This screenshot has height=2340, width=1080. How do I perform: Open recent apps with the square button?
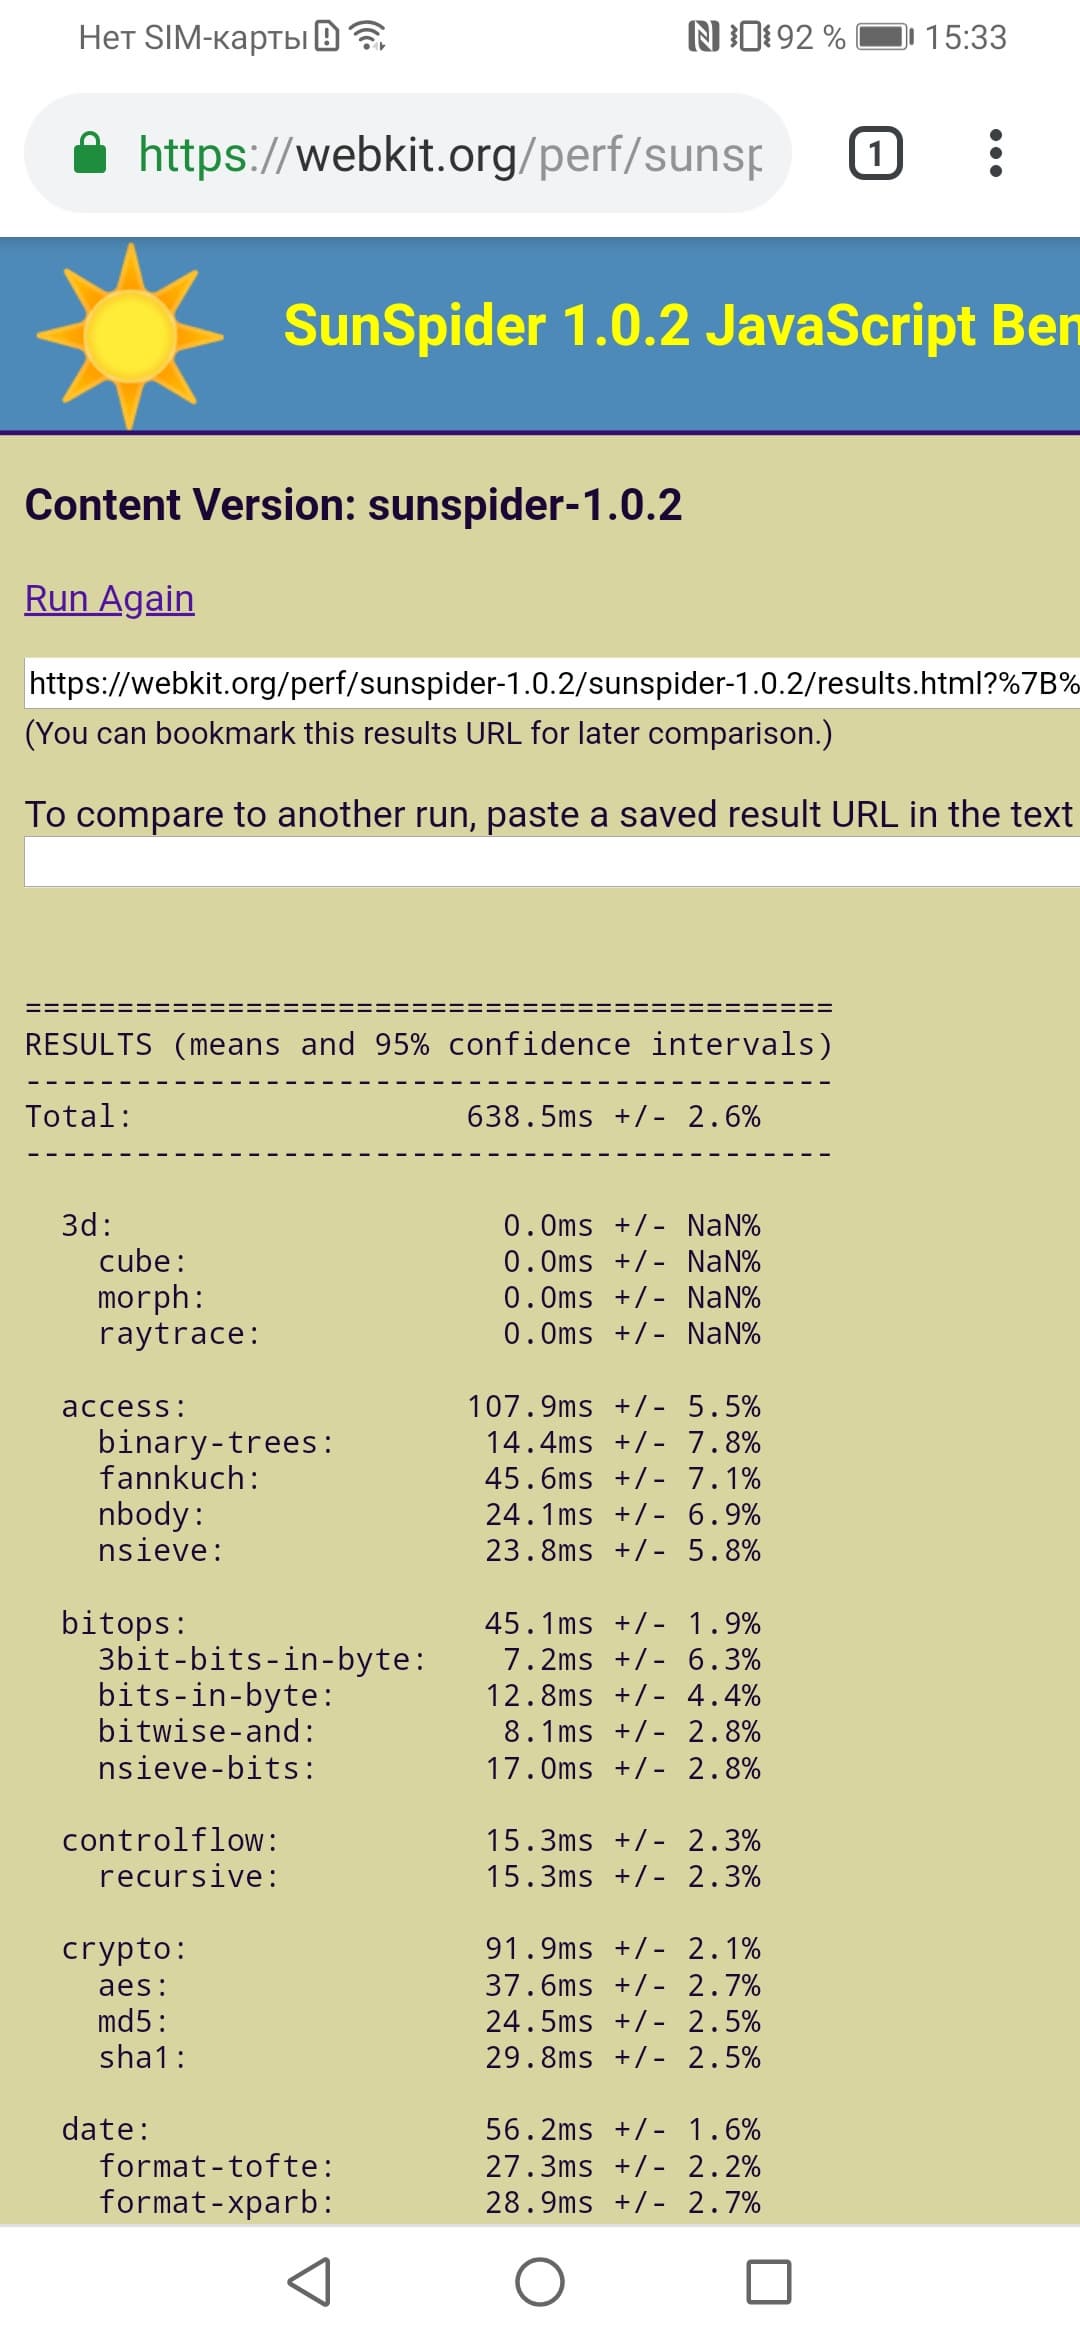768,2282
